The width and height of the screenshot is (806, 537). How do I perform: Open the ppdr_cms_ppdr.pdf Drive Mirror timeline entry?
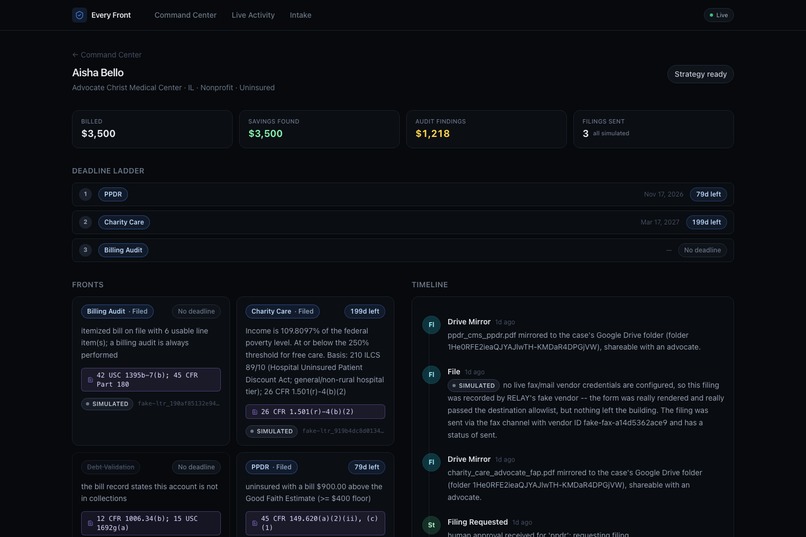pos(469,322)
